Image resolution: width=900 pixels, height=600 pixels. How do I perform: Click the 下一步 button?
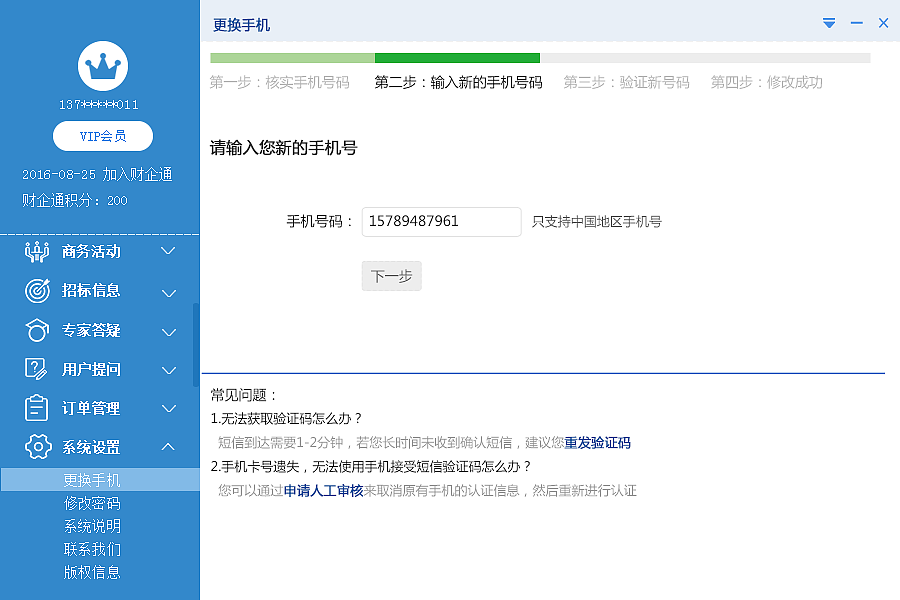(391, 277)
